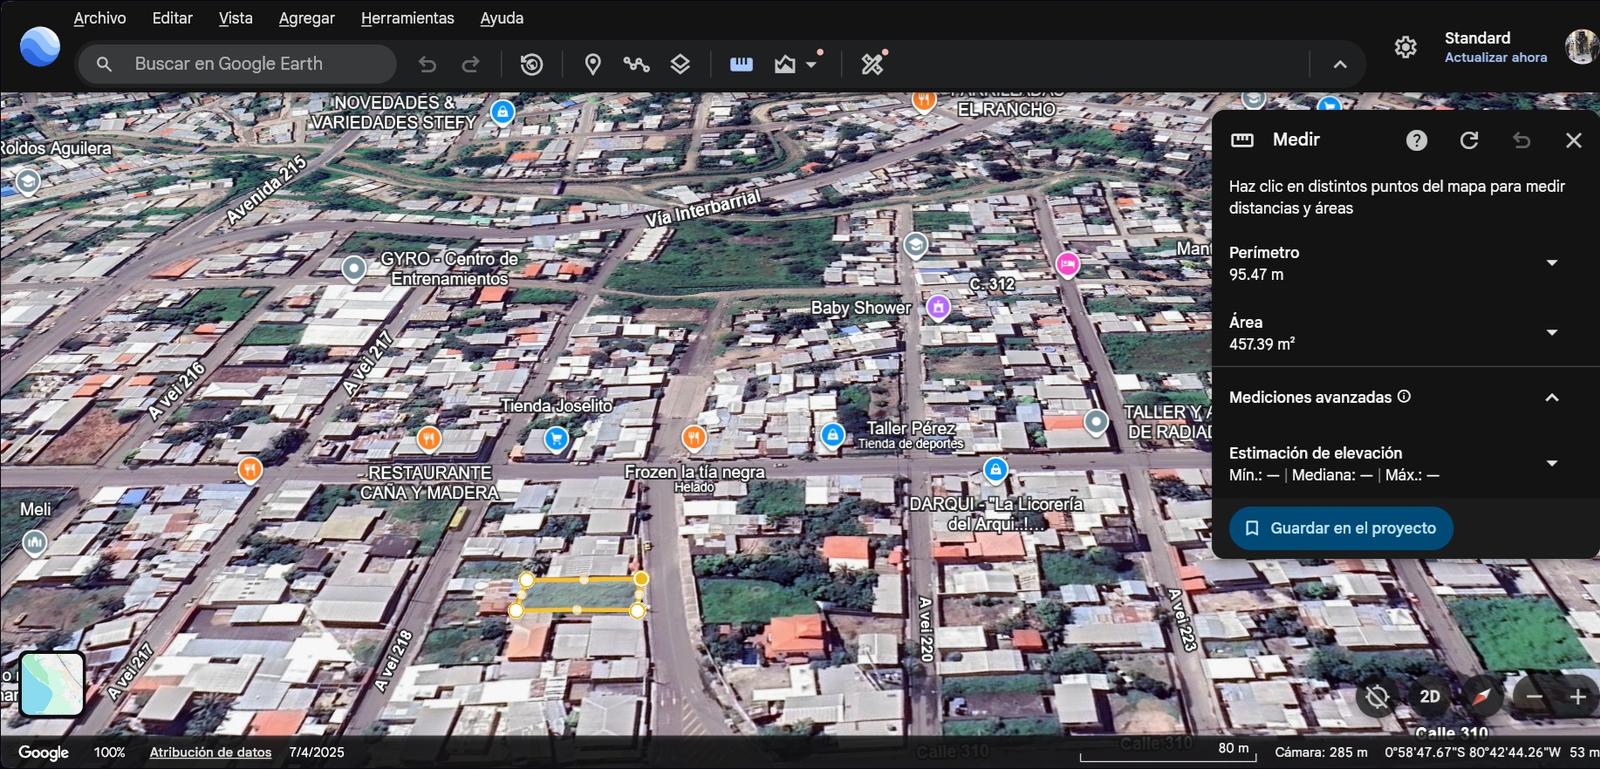Click the map style mountain icon
The width and height of the screenshot is (1600, 769).
point(785,64)
